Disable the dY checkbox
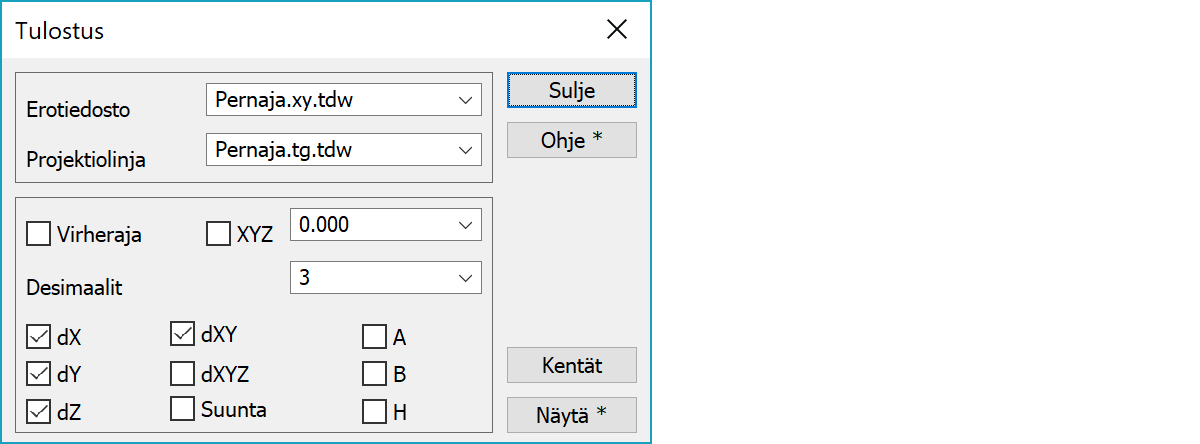The width and height of the screenshot is (1200, 444). coord(39,374)
